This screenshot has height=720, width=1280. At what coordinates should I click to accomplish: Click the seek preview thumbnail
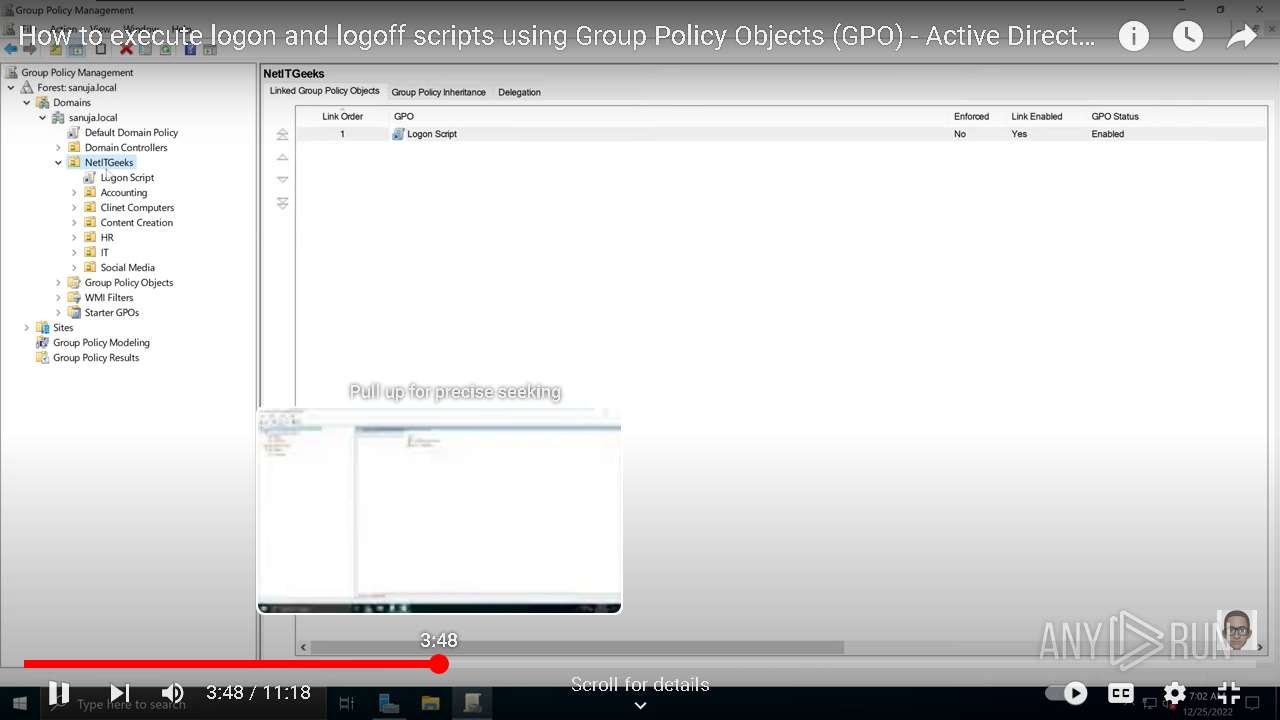click(x=439, y=510)
